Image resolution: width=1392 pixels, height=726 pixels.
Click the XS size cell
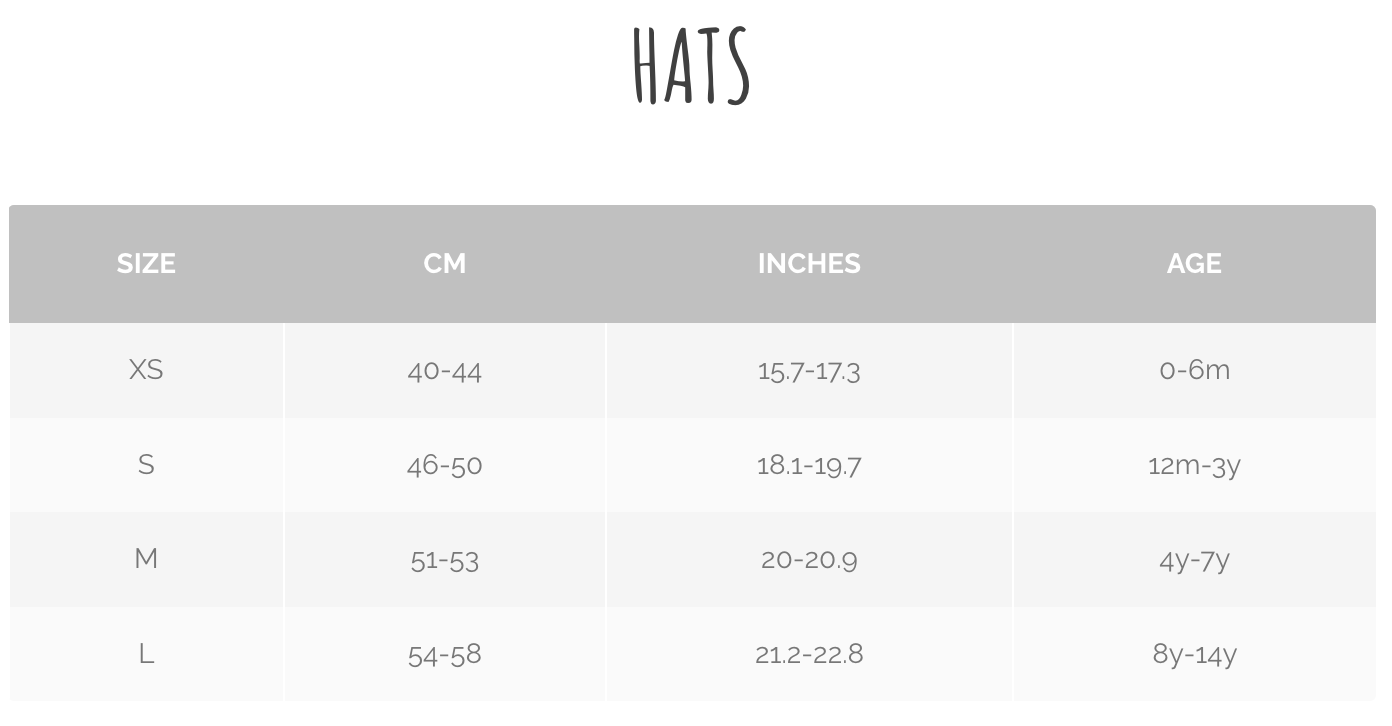[146, 370]
